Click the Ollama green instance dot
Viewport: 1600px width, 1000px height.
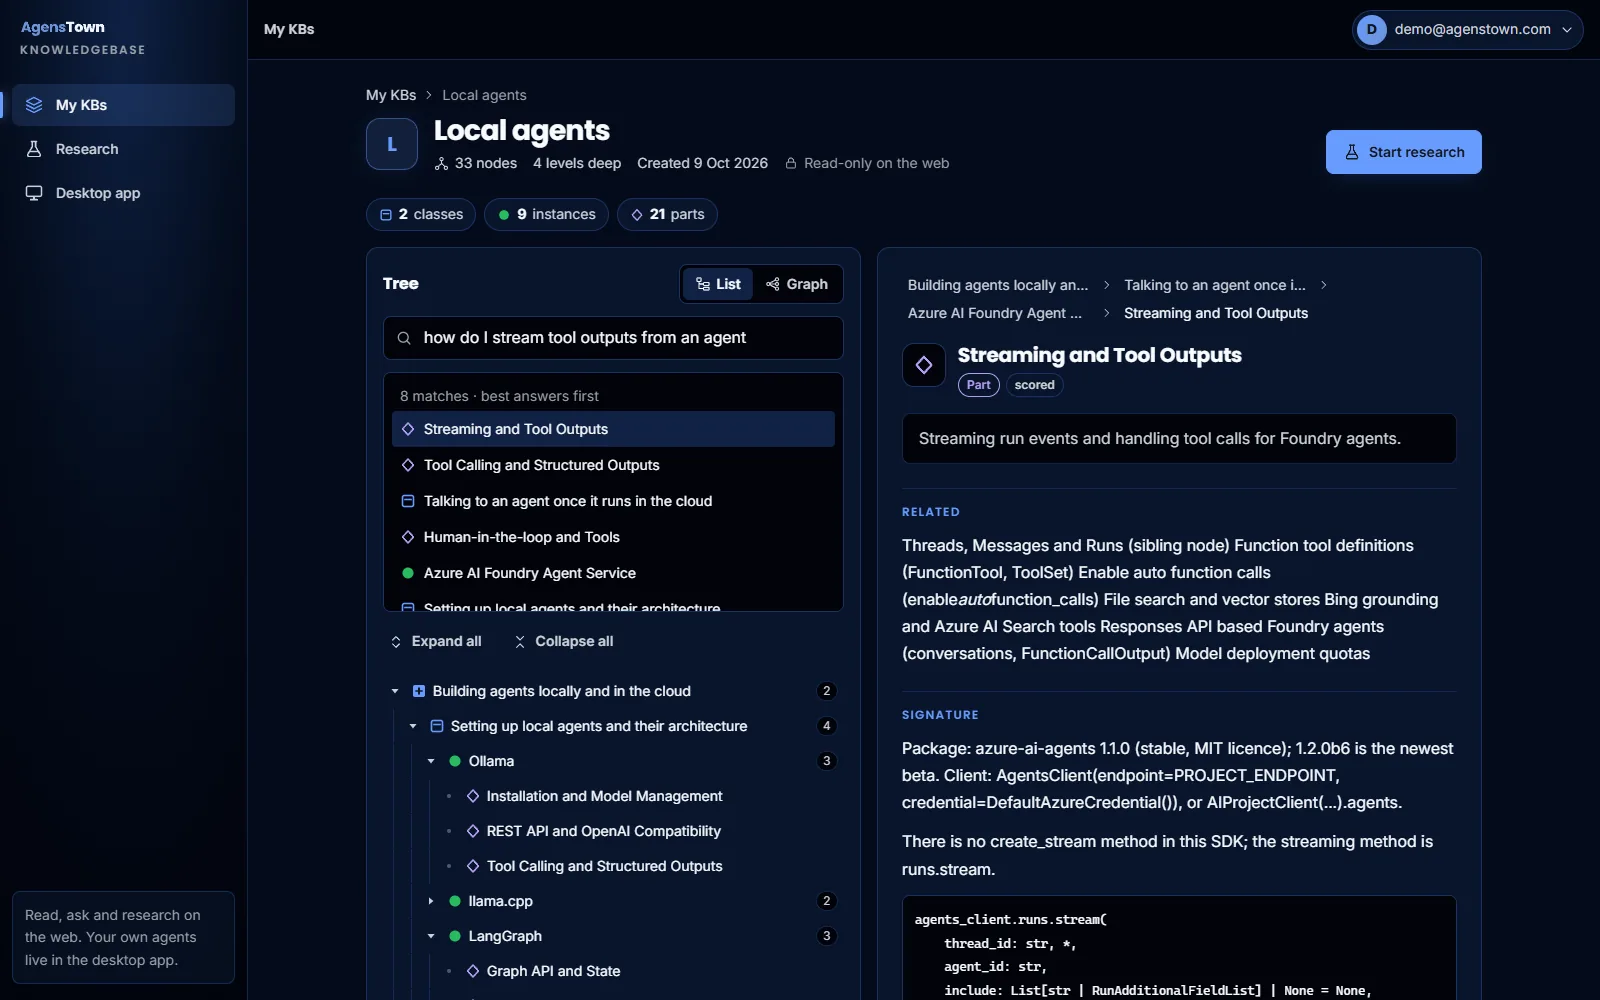455,761
